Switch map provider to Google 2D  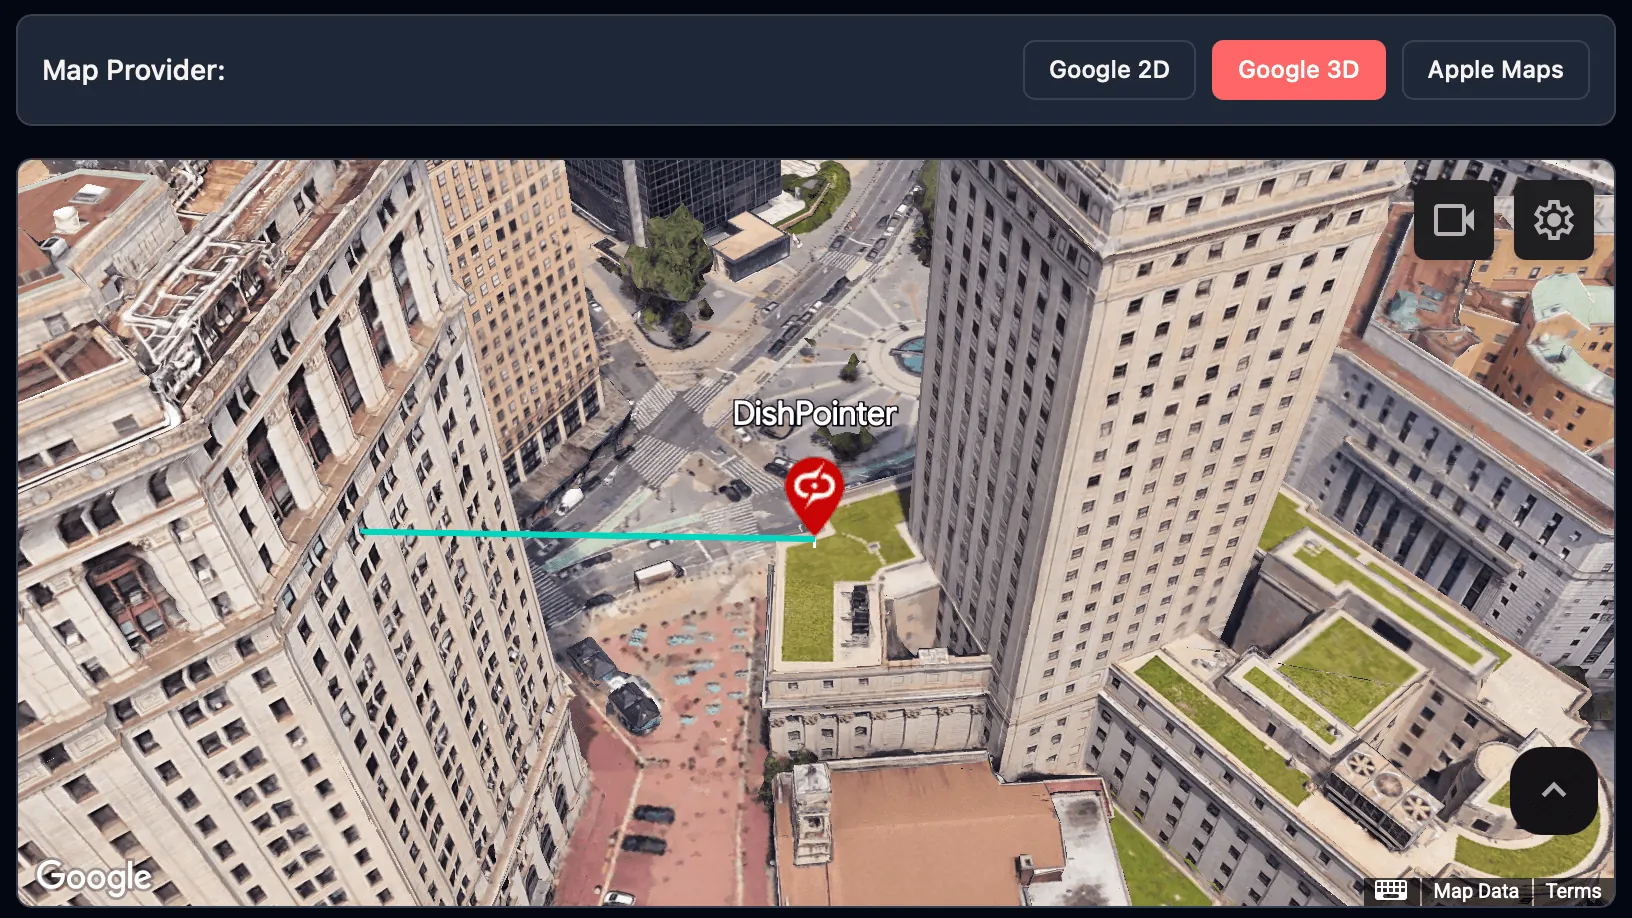tap(1109, 70)
